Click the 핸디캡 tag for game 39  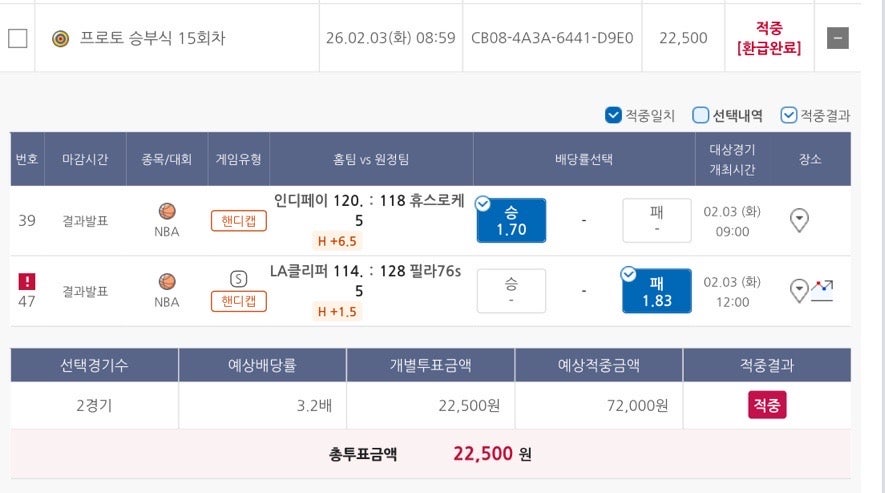click(x=238, y=220)
